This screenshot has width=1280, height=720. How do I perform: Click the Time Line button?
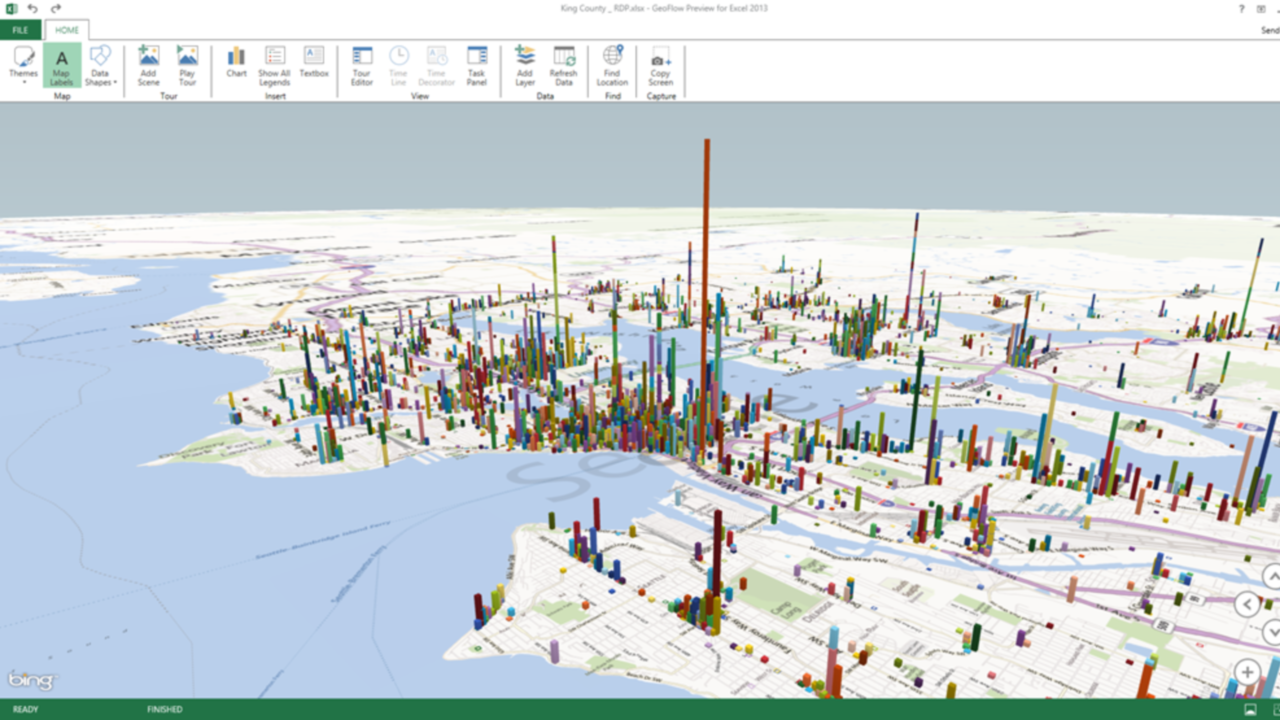tap(398, 65)
